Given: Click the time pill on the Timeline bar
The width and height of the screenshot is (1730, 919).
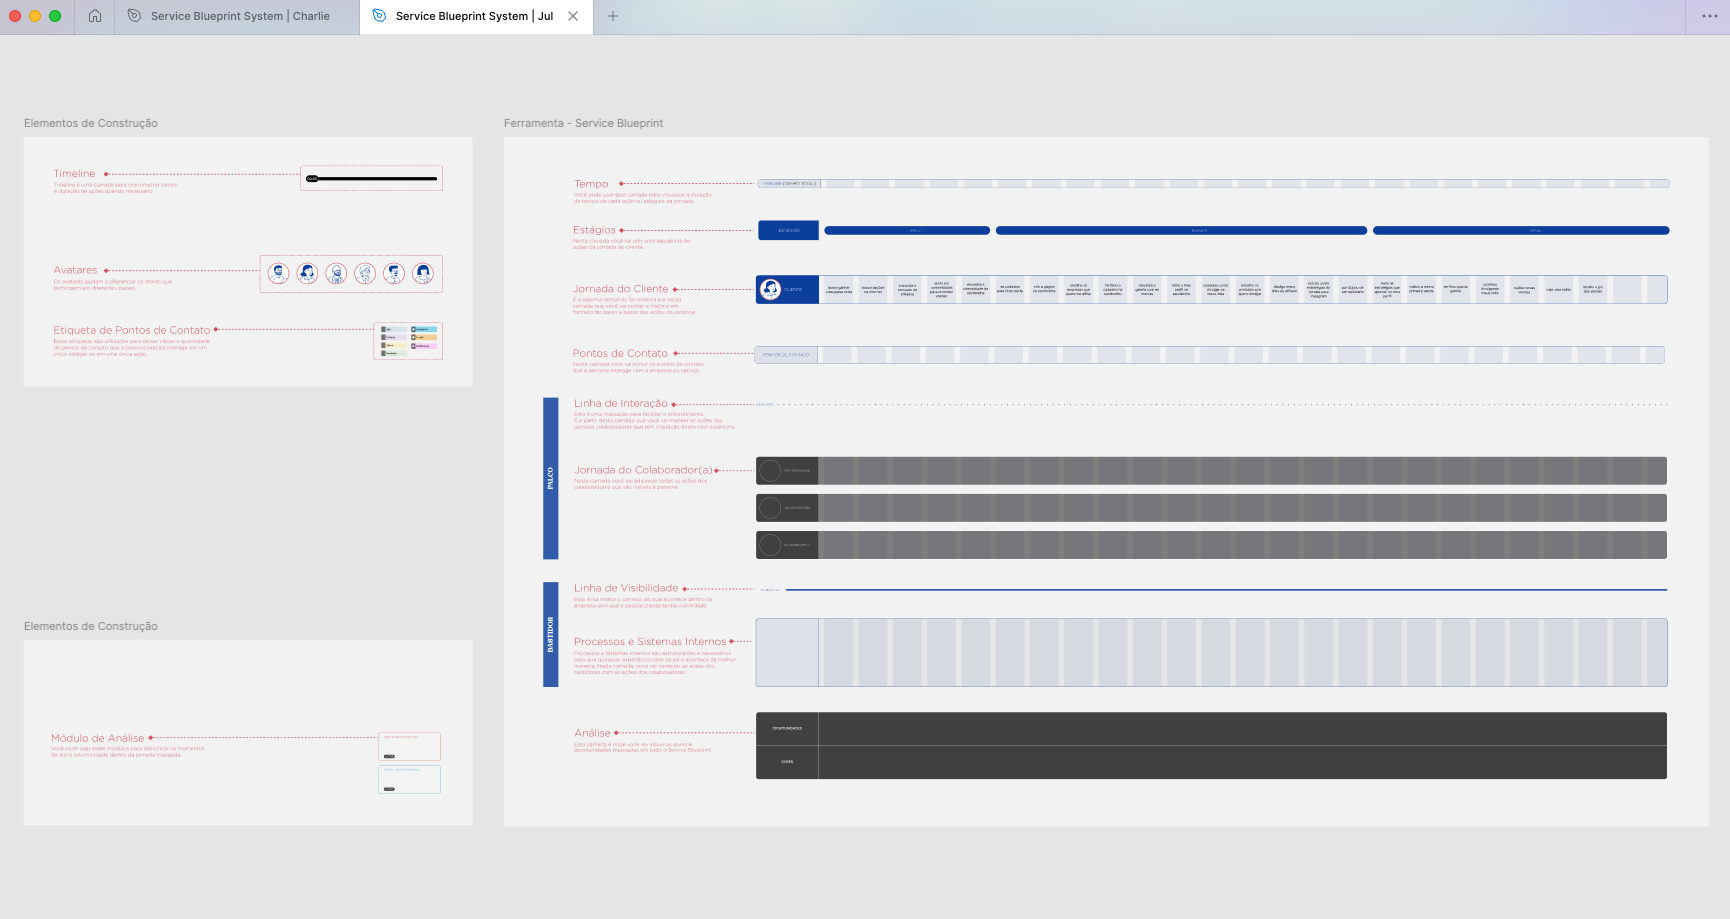Looking at the screenshot, I should click(312, 179).
